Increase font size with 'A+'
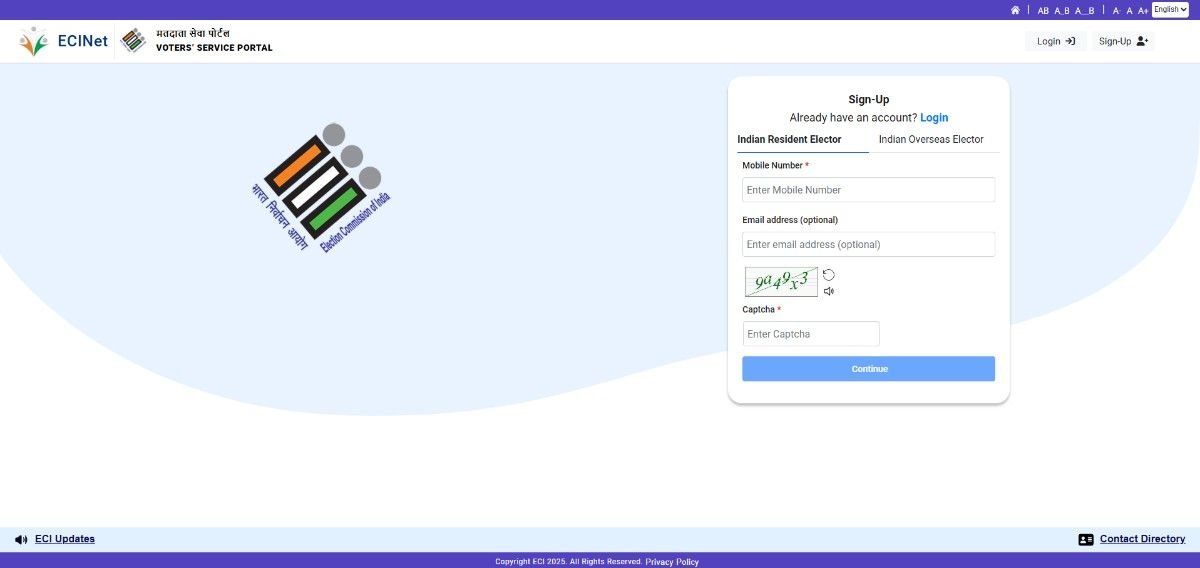The width and height of the screenshot is (1200, 568). click(1143, 10)
